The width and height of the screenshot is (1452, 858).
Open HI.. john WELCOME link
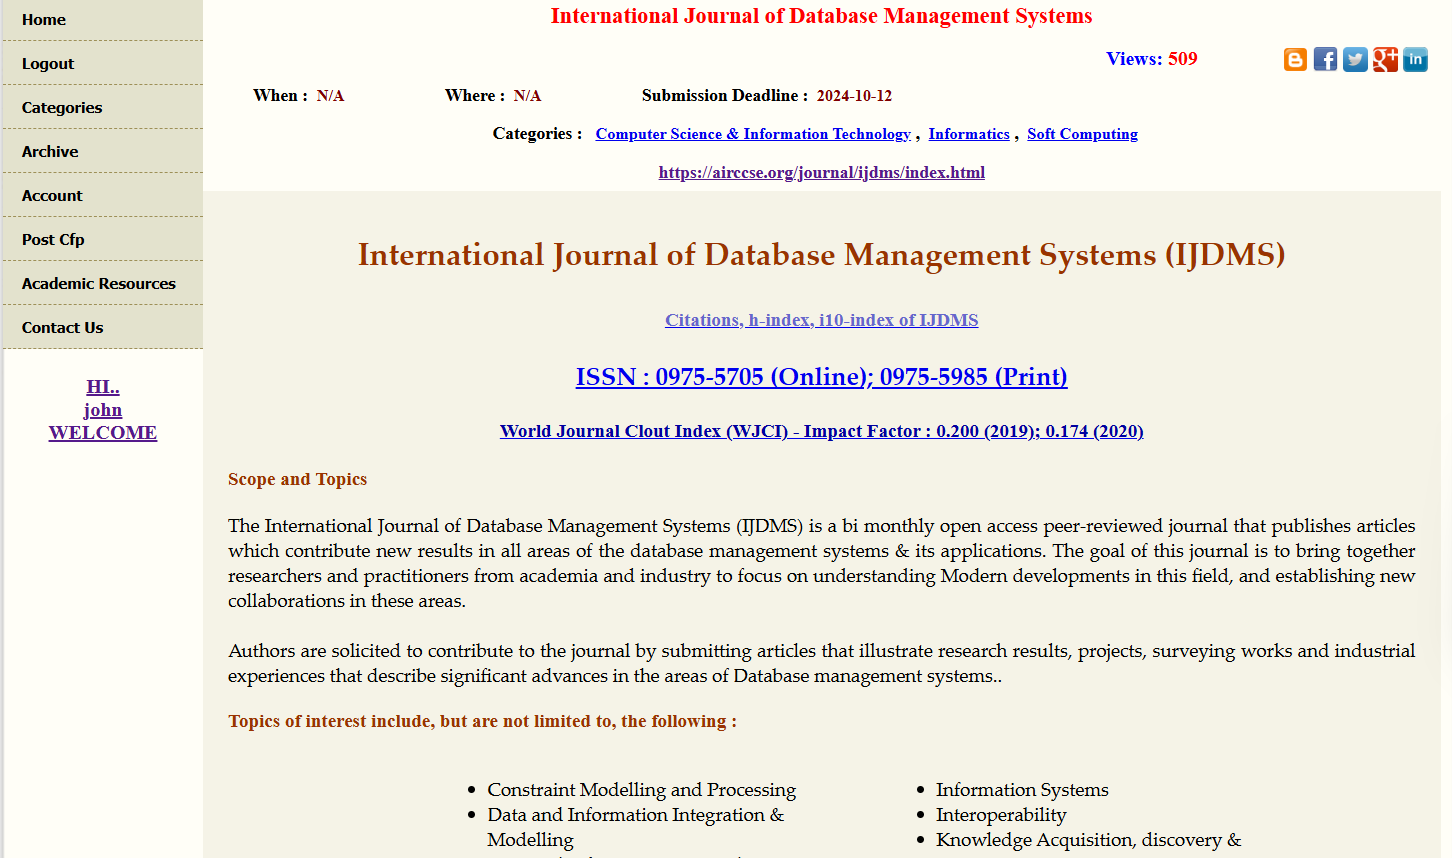click(103, 410)
